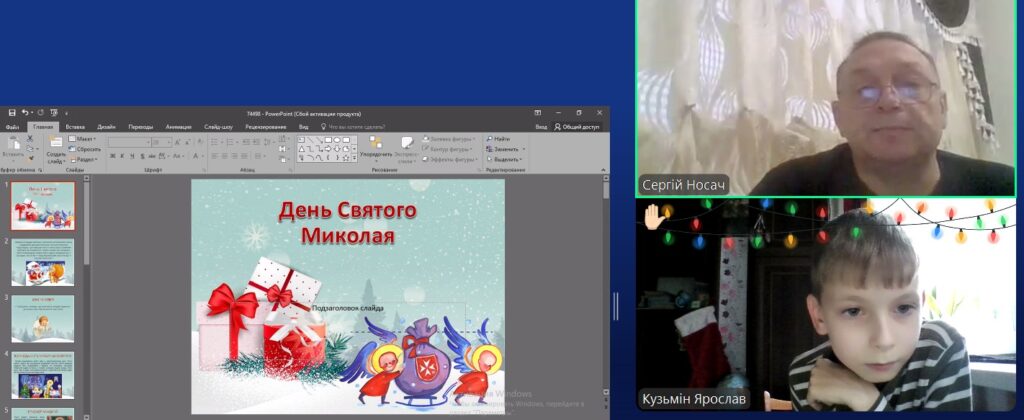Image resolution: width=1024 pixels, height=420 pixels.
Task: Toggle the numbered list
Action: pos(231,142)
